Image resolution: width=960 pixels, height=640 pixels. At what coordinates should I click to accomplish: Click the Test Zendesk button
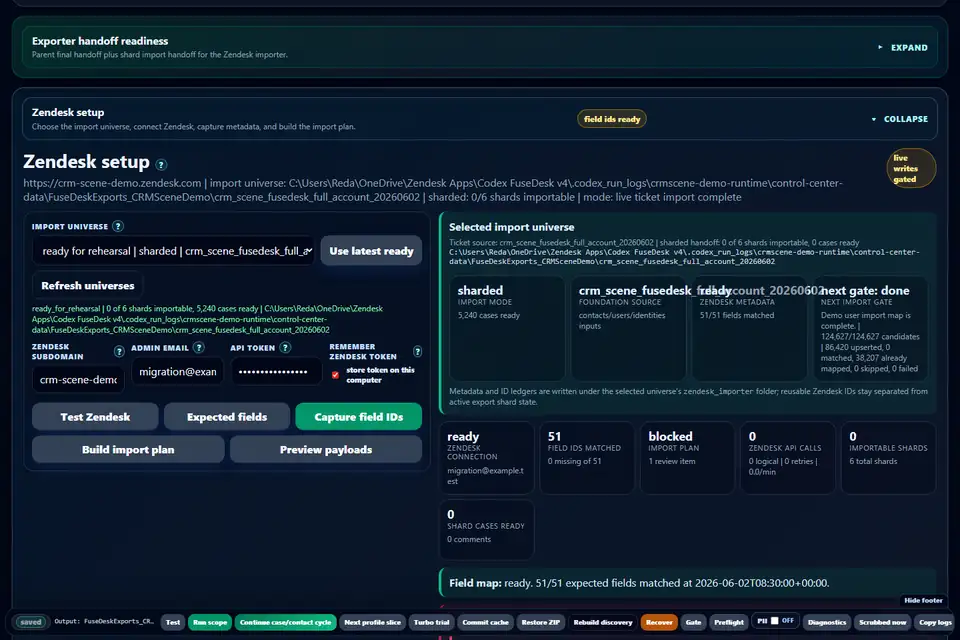click(95, 416)
